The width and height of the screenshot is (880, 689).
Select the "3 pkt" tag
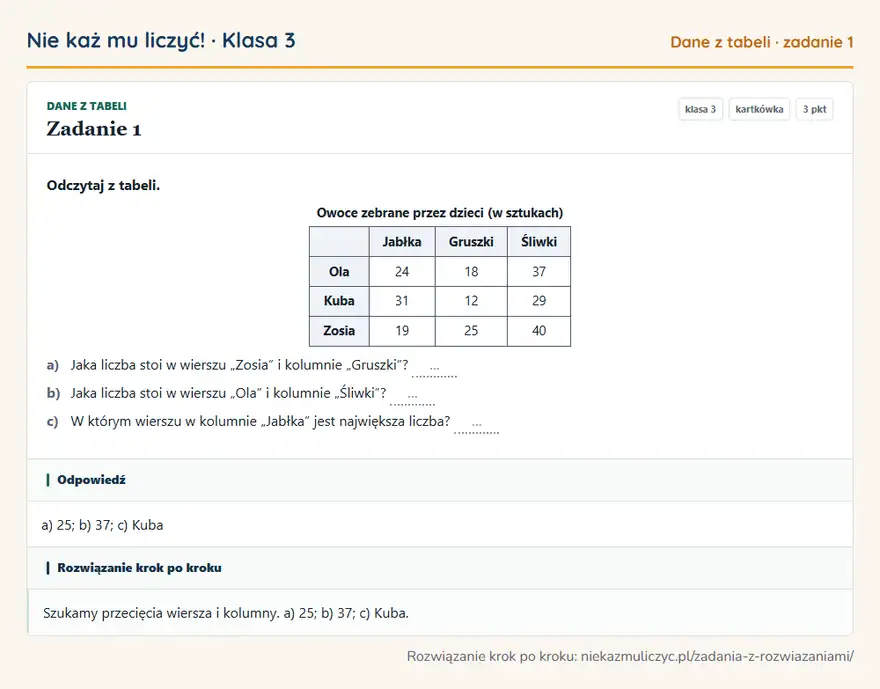coord(814,109)
